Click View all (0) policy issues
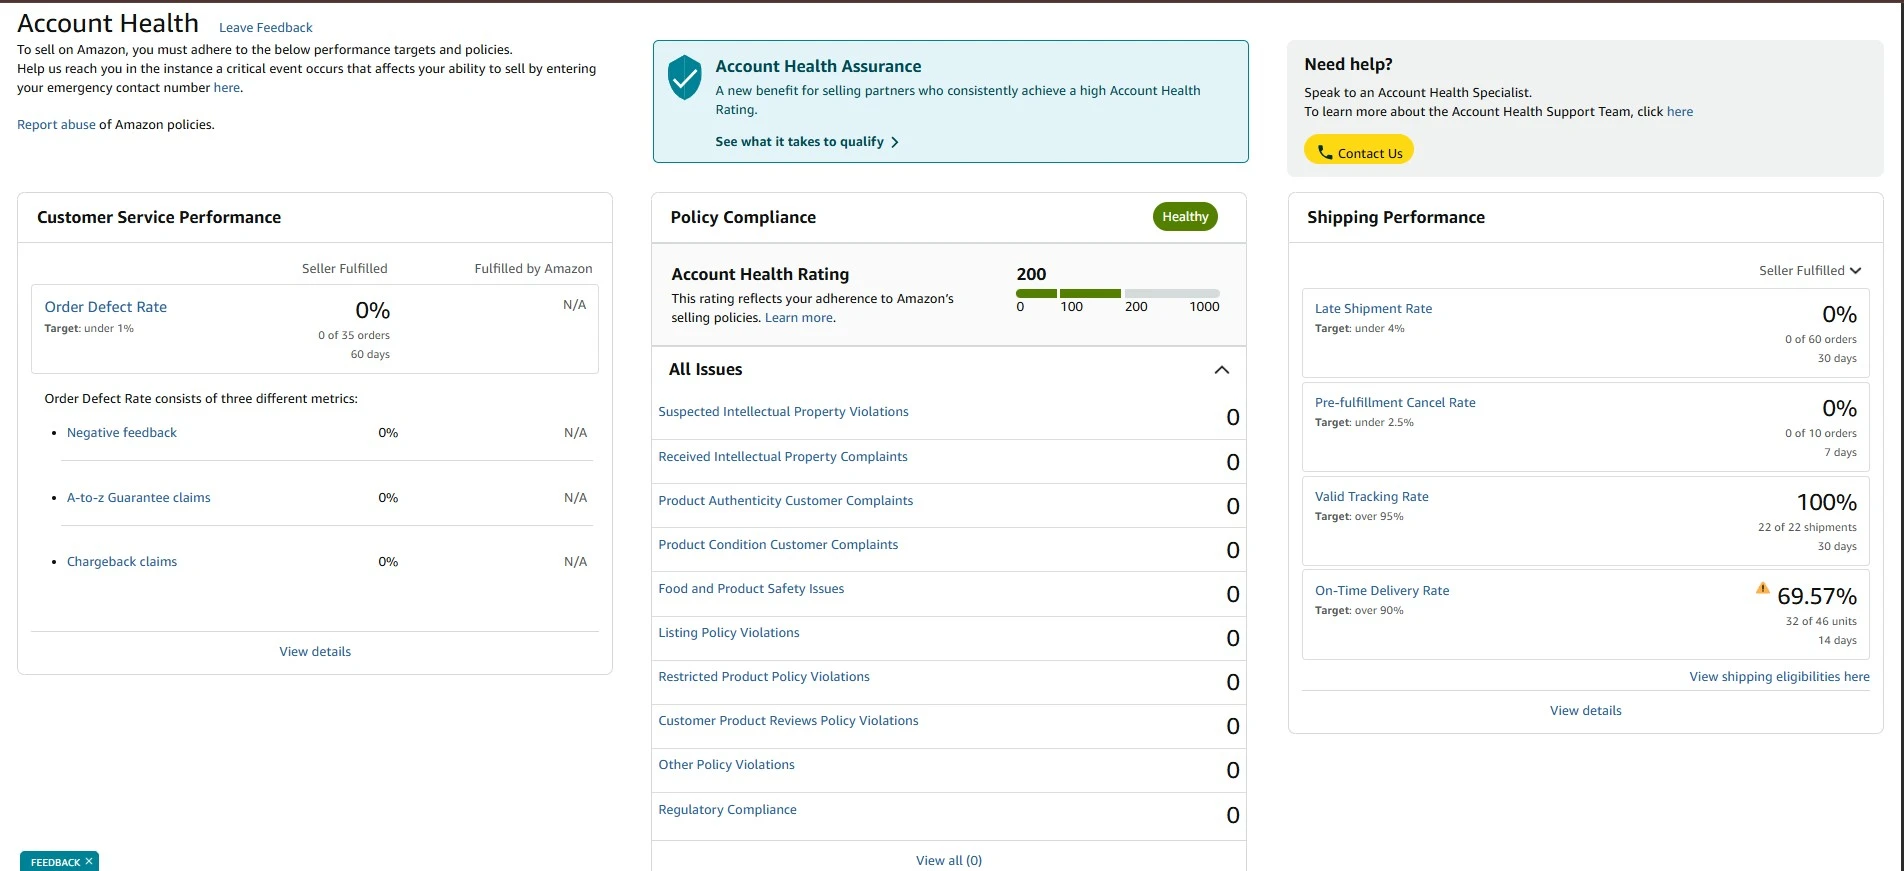 click(x=949, y=860)
